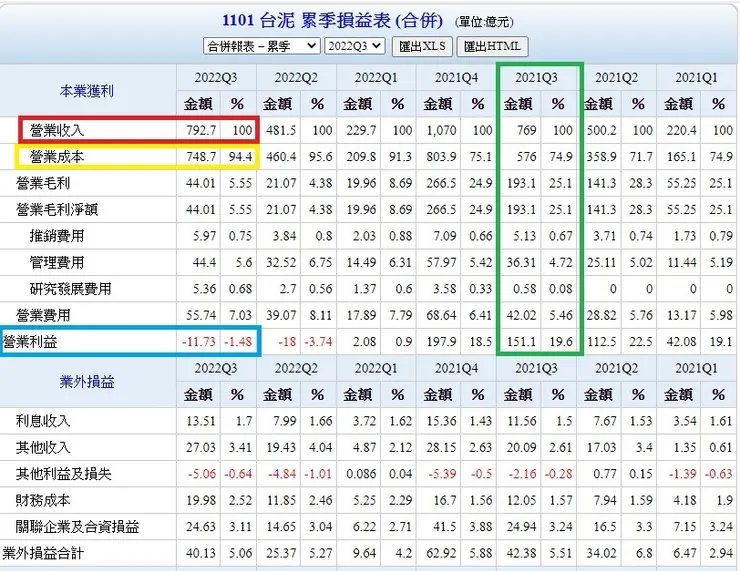Click the top 2022Q1 column header
Viewport: 740px width, 571px height.
[376, 77]
